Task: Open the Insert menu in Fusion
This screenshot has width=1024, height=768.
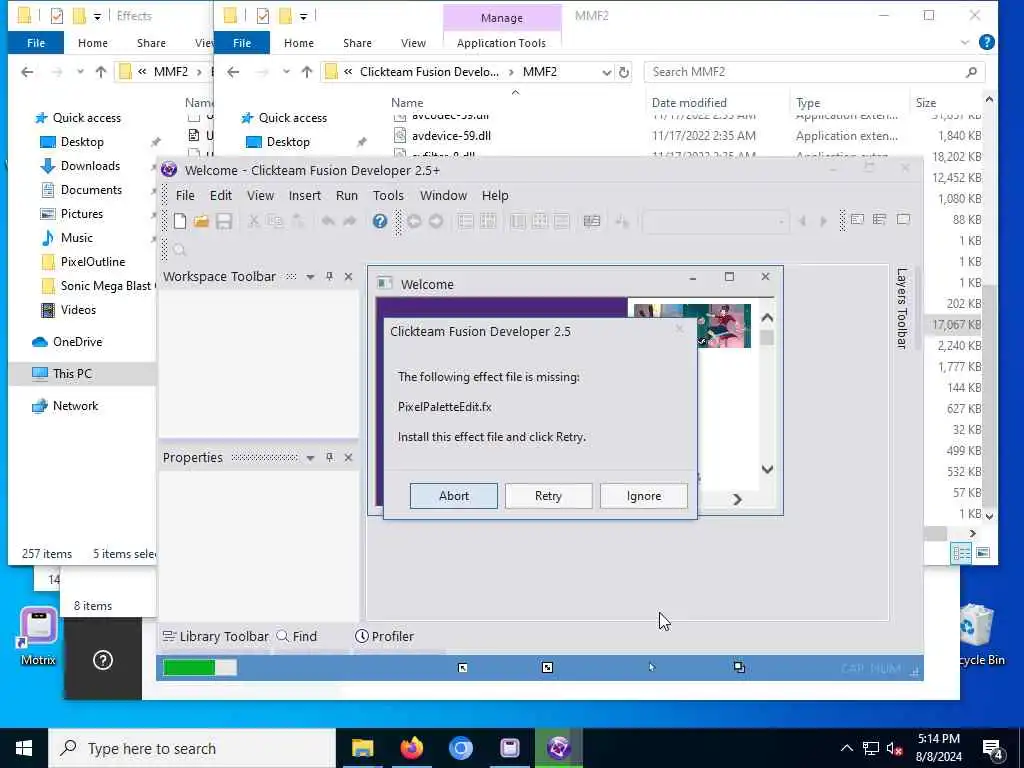Action: (304, 195)
